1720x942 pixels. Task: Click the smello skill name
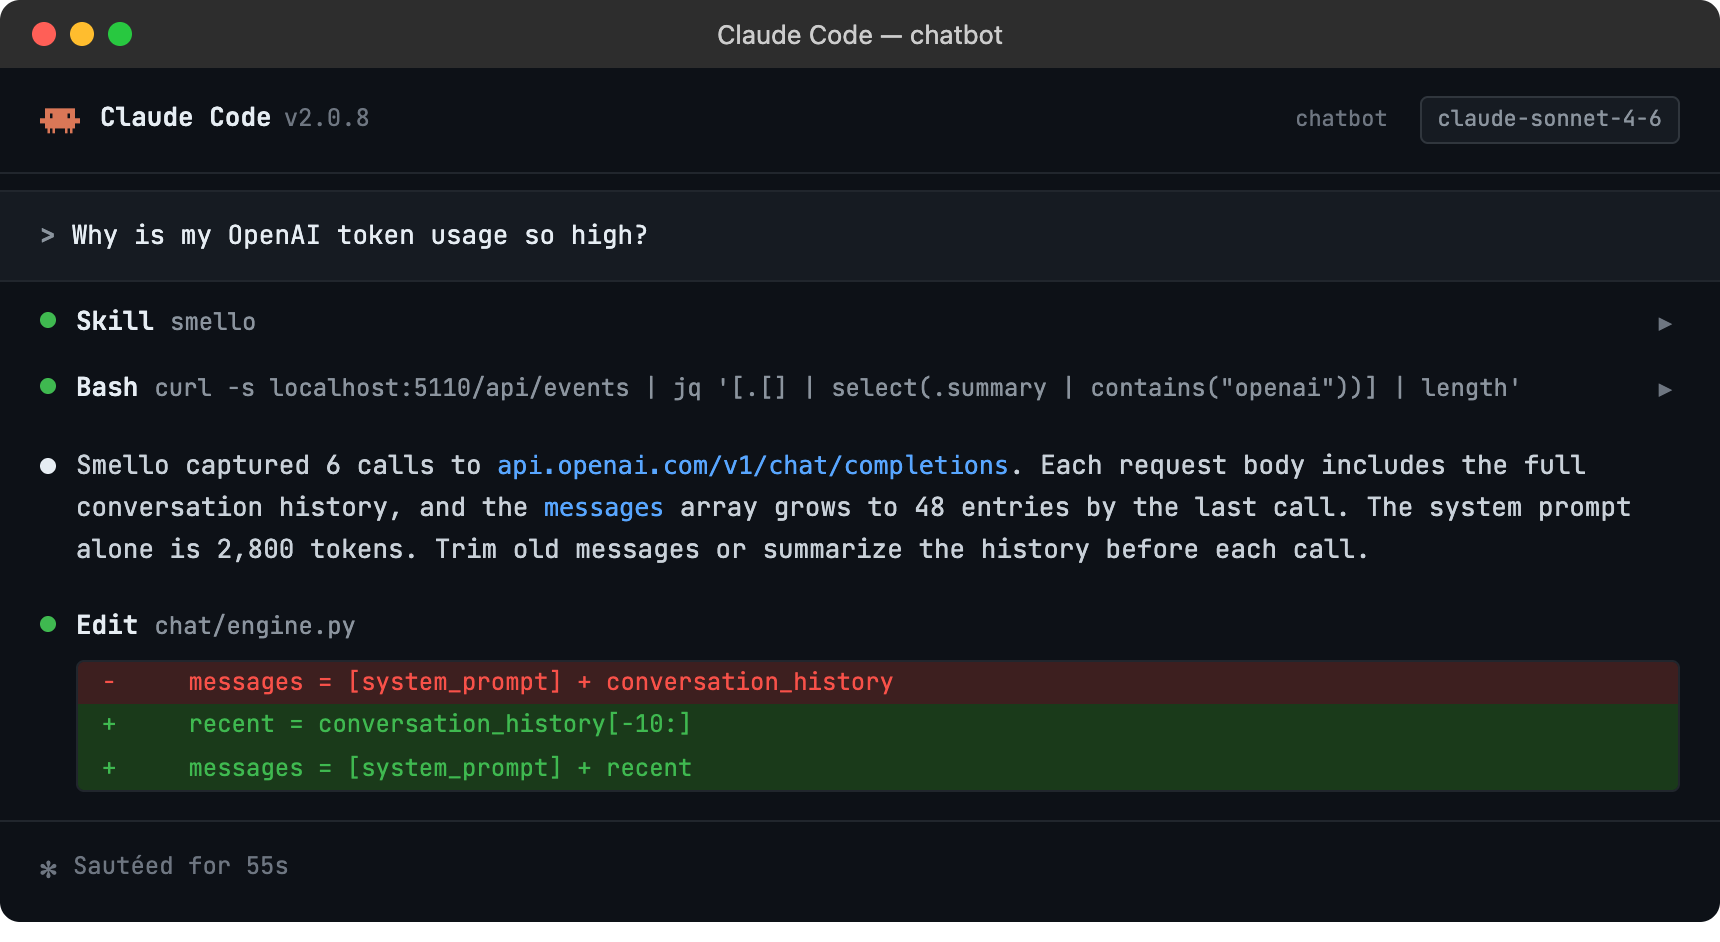[x=213, y=322]
